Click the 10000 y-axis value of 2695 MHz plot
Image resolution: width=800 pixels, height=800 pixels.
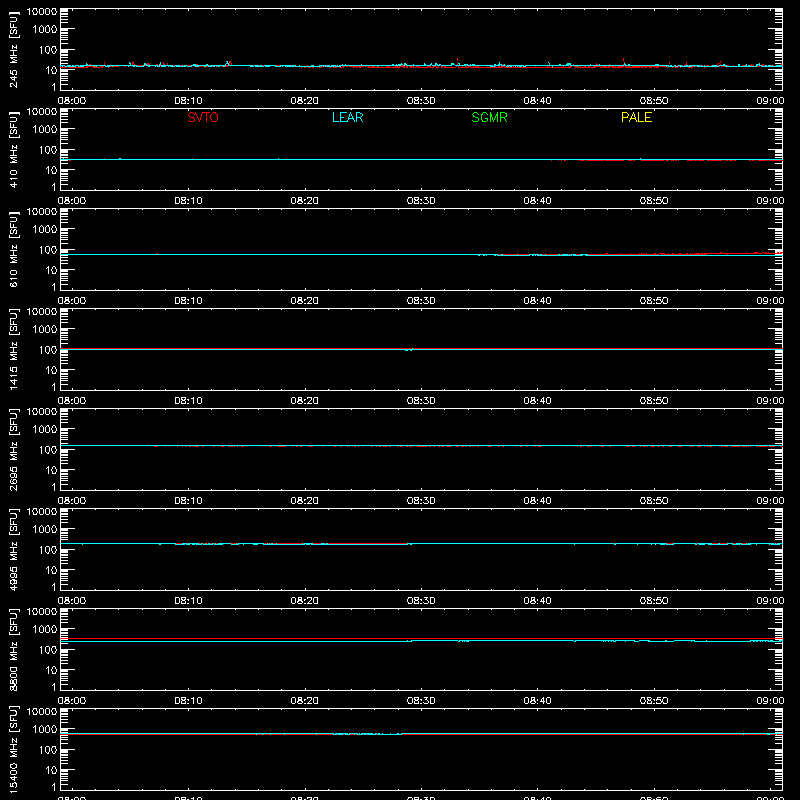(42, 411)
